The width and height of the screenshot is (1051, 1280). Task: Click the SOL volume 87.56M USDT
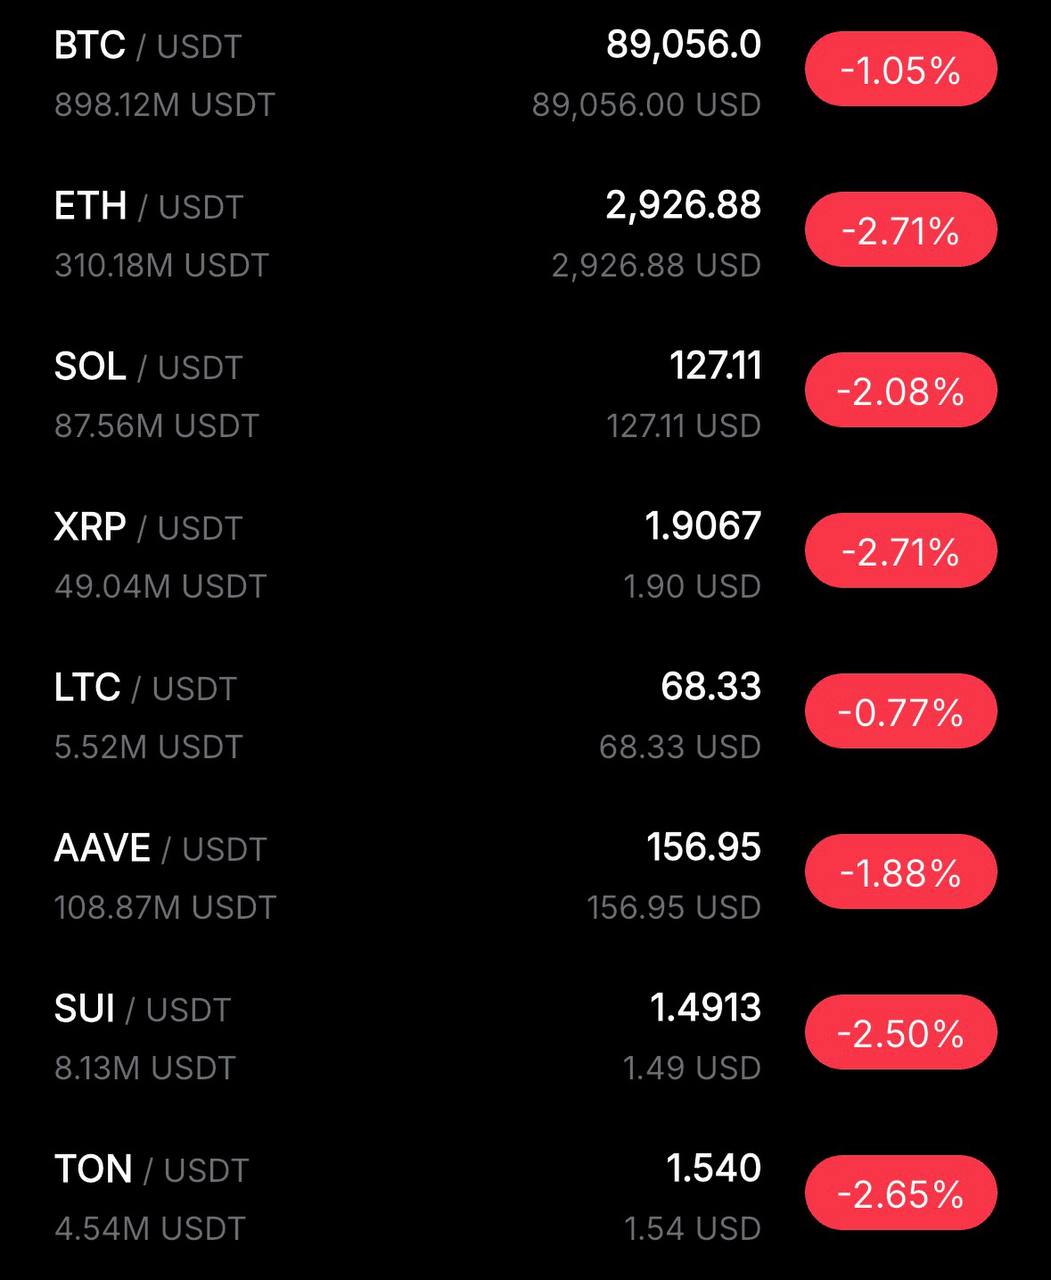pyautogui.click(x=156, y=426)
